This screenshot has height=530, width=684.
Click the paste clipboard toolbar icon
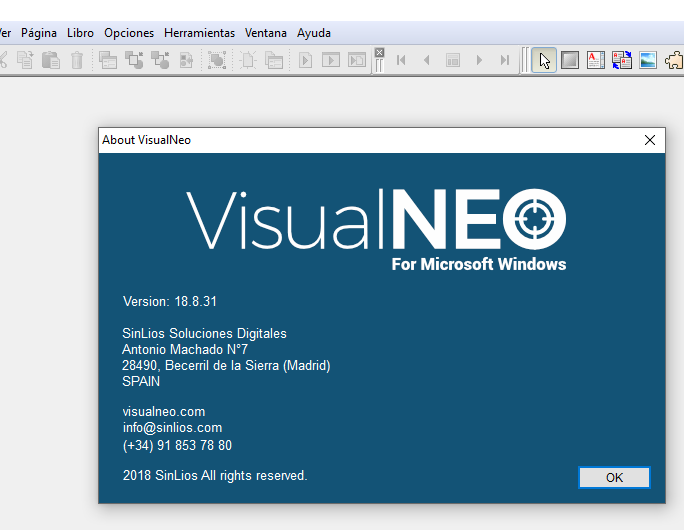point(51,60)
